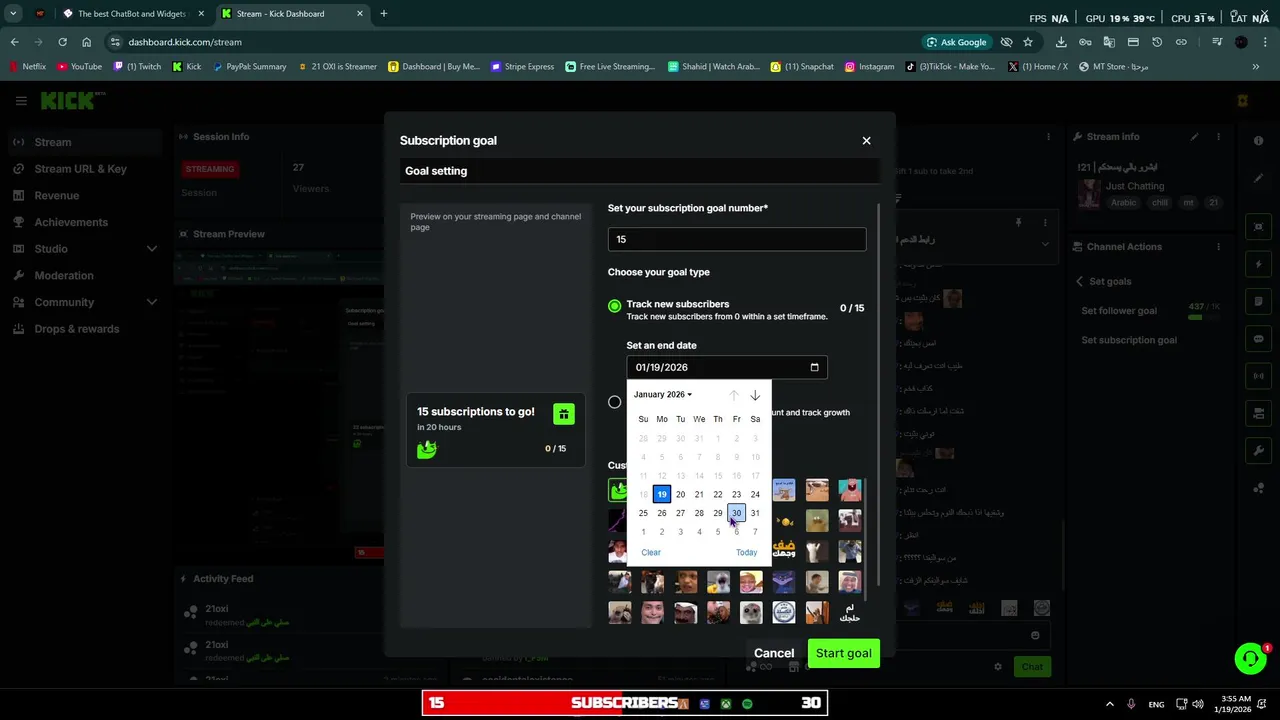Choose the round blue seal emote
Viewport: 1280px width, 720px height.
(784, 612)
